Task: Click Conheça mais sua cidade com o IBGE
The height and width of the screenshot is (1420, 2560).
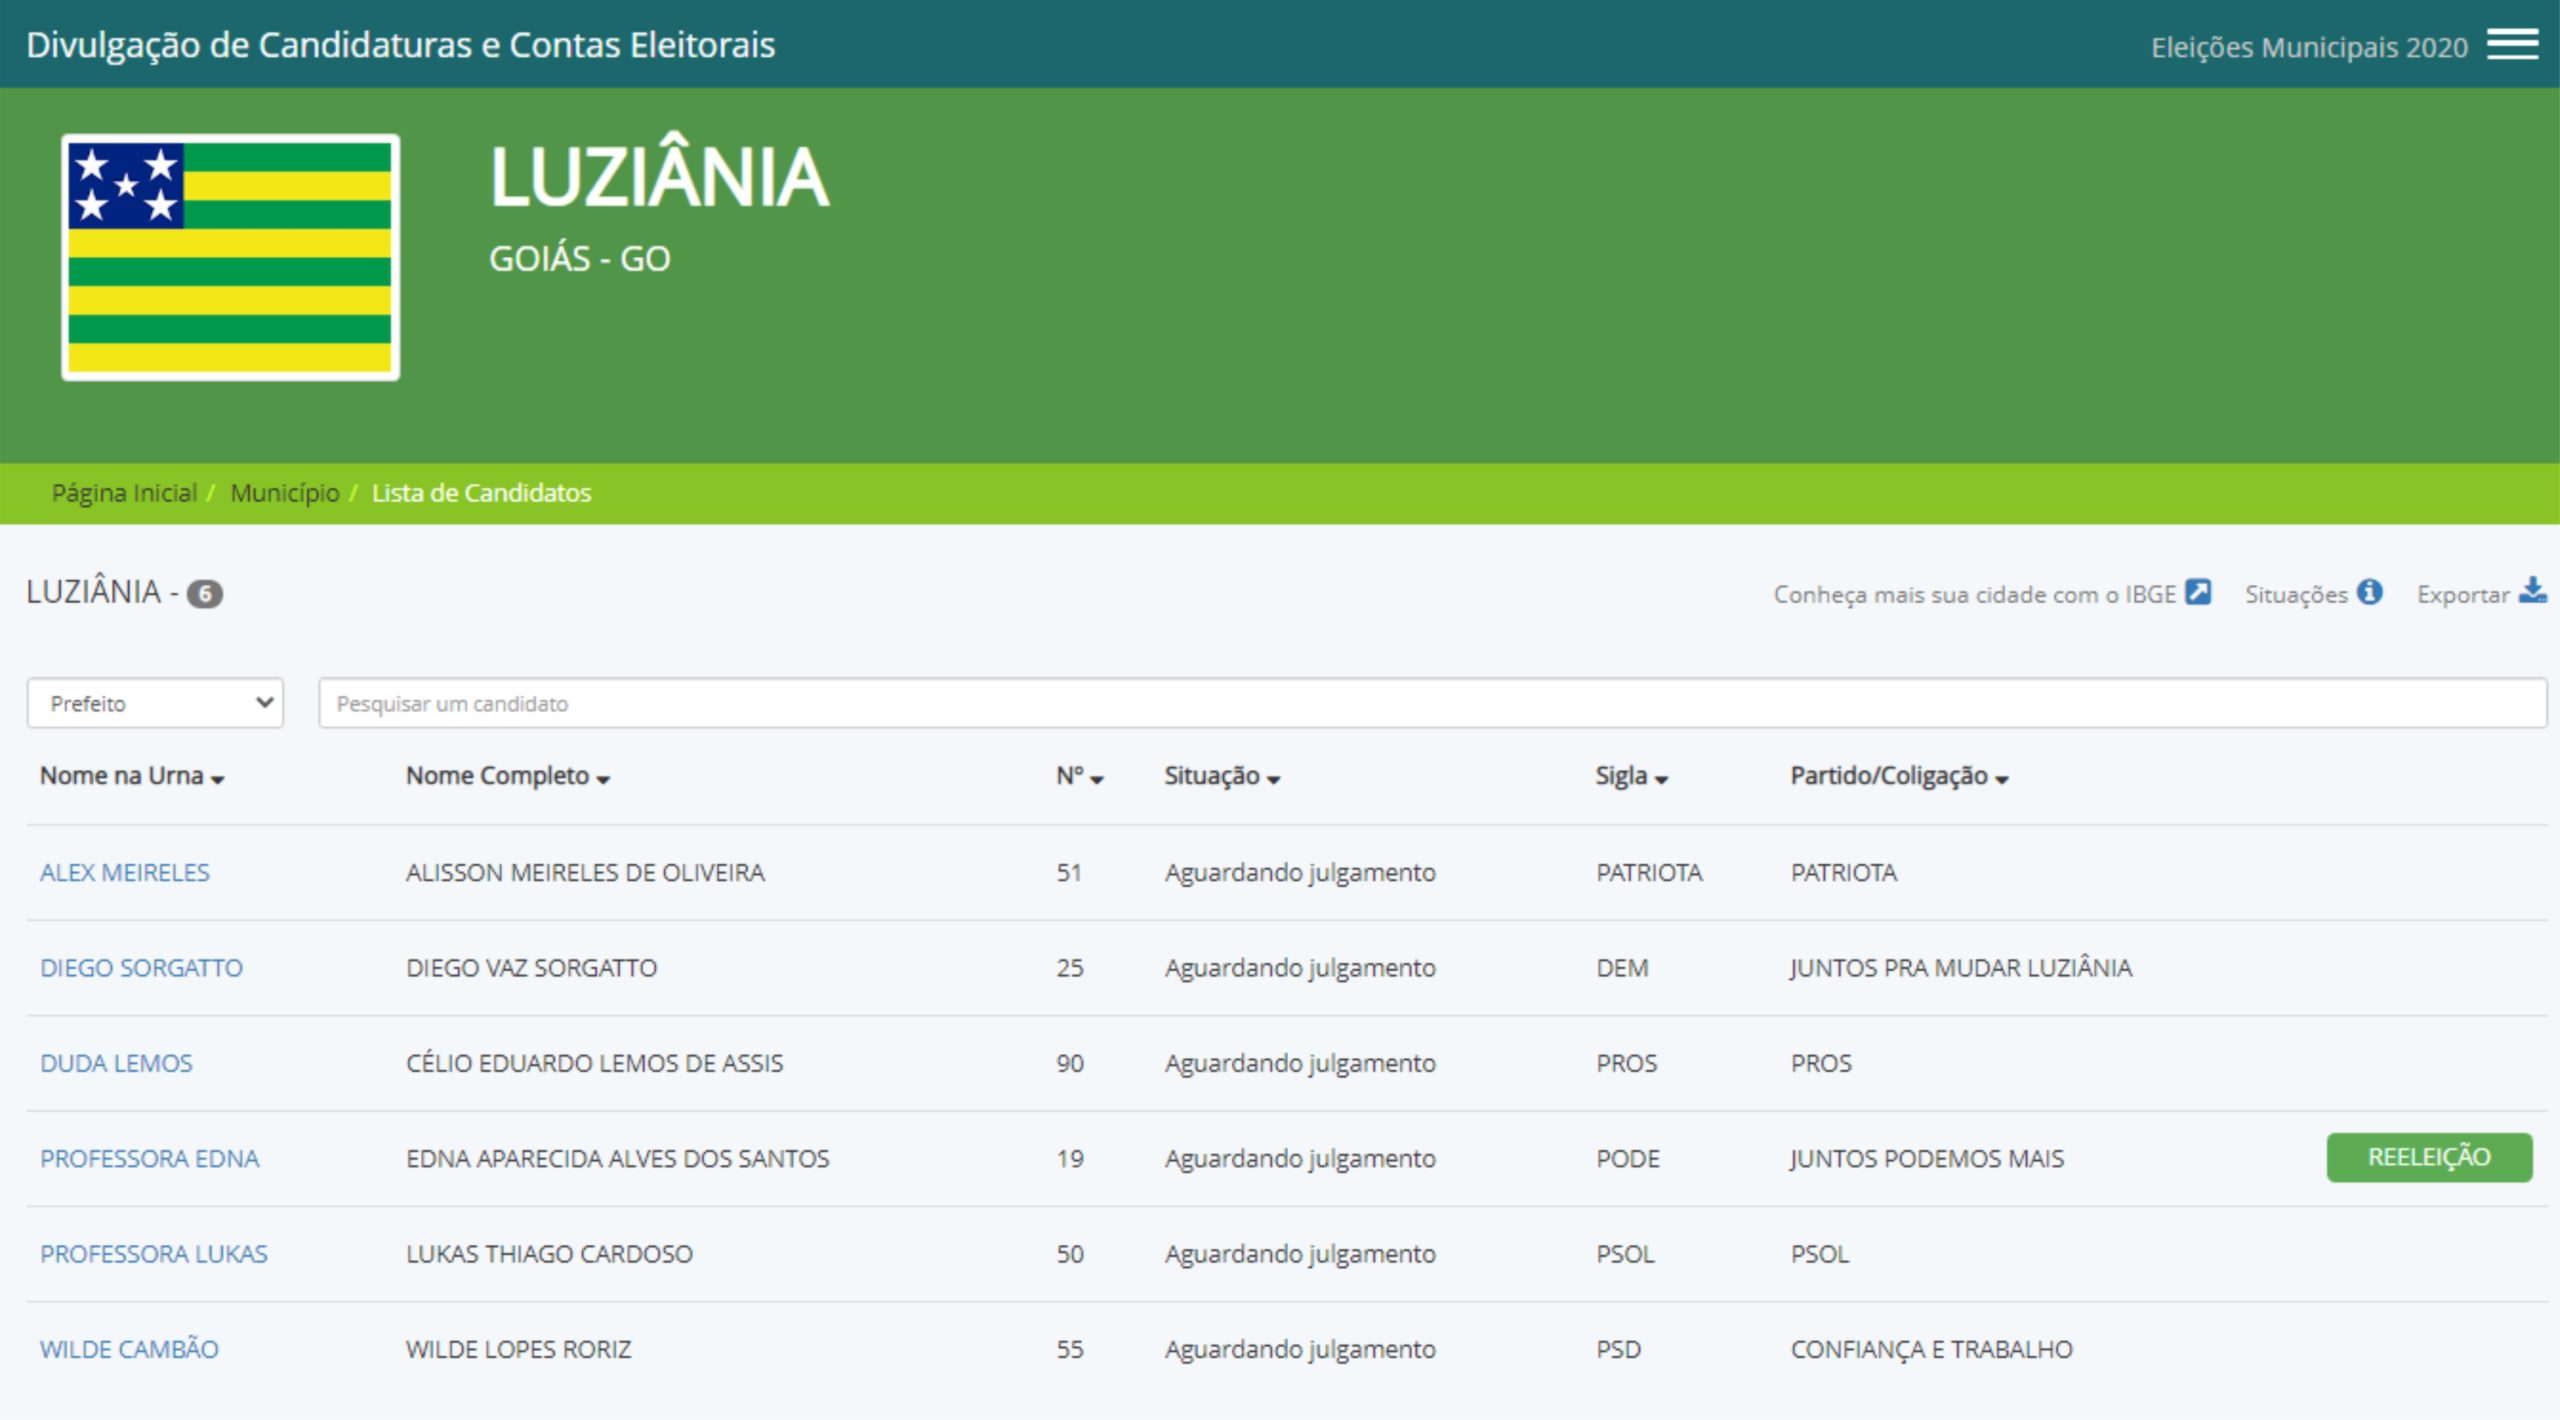Action: click(x=1974, y=594)
